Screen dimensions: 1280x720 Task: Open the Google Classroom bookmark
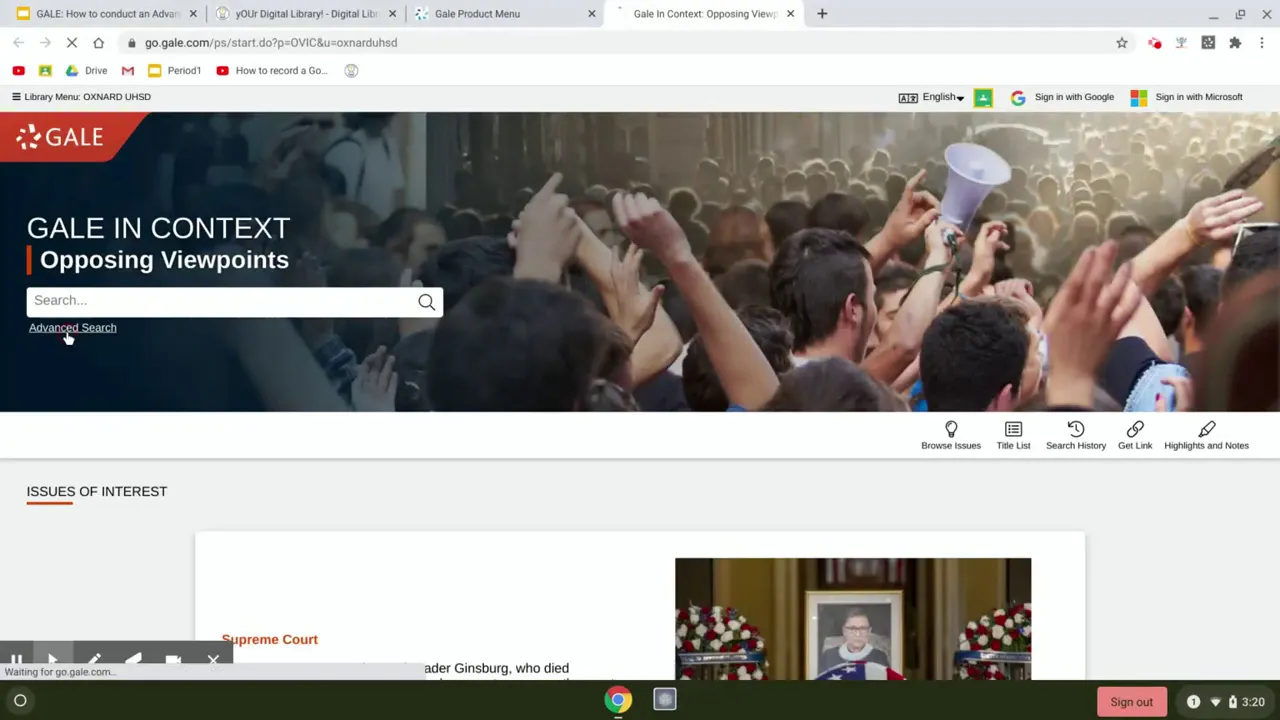click(x=45, y=71)
